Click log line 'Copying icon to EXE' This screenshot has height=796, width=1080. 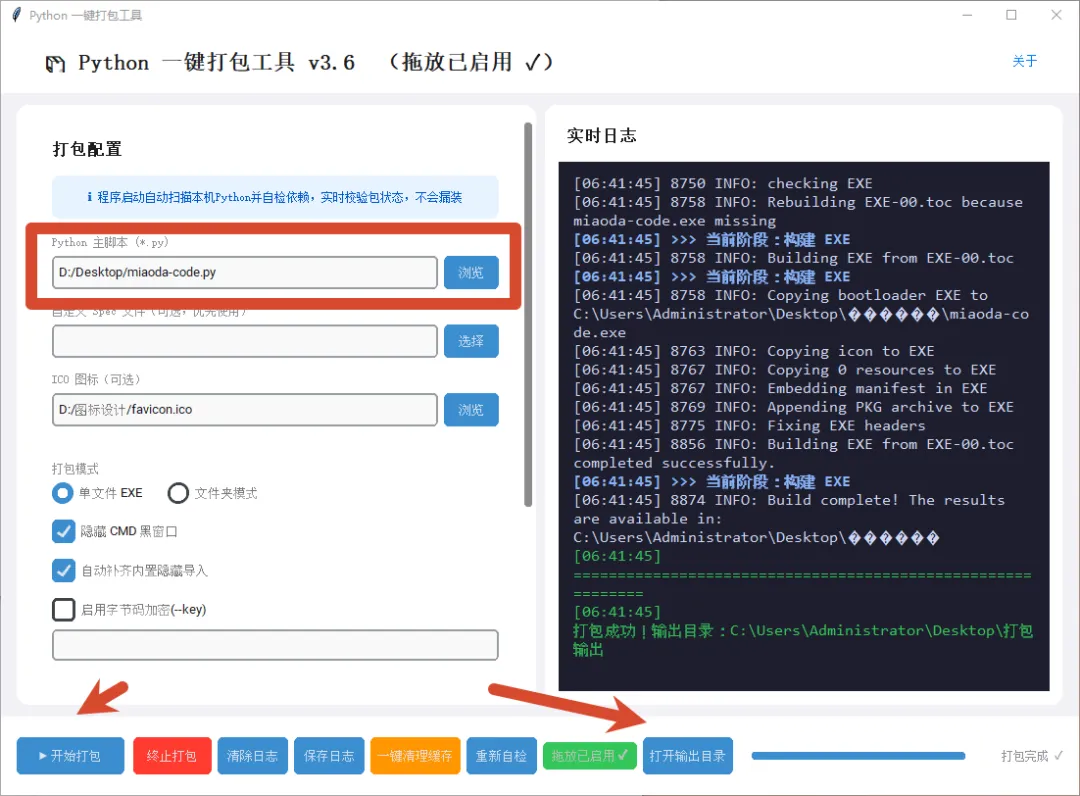click(x=754, y=351)
